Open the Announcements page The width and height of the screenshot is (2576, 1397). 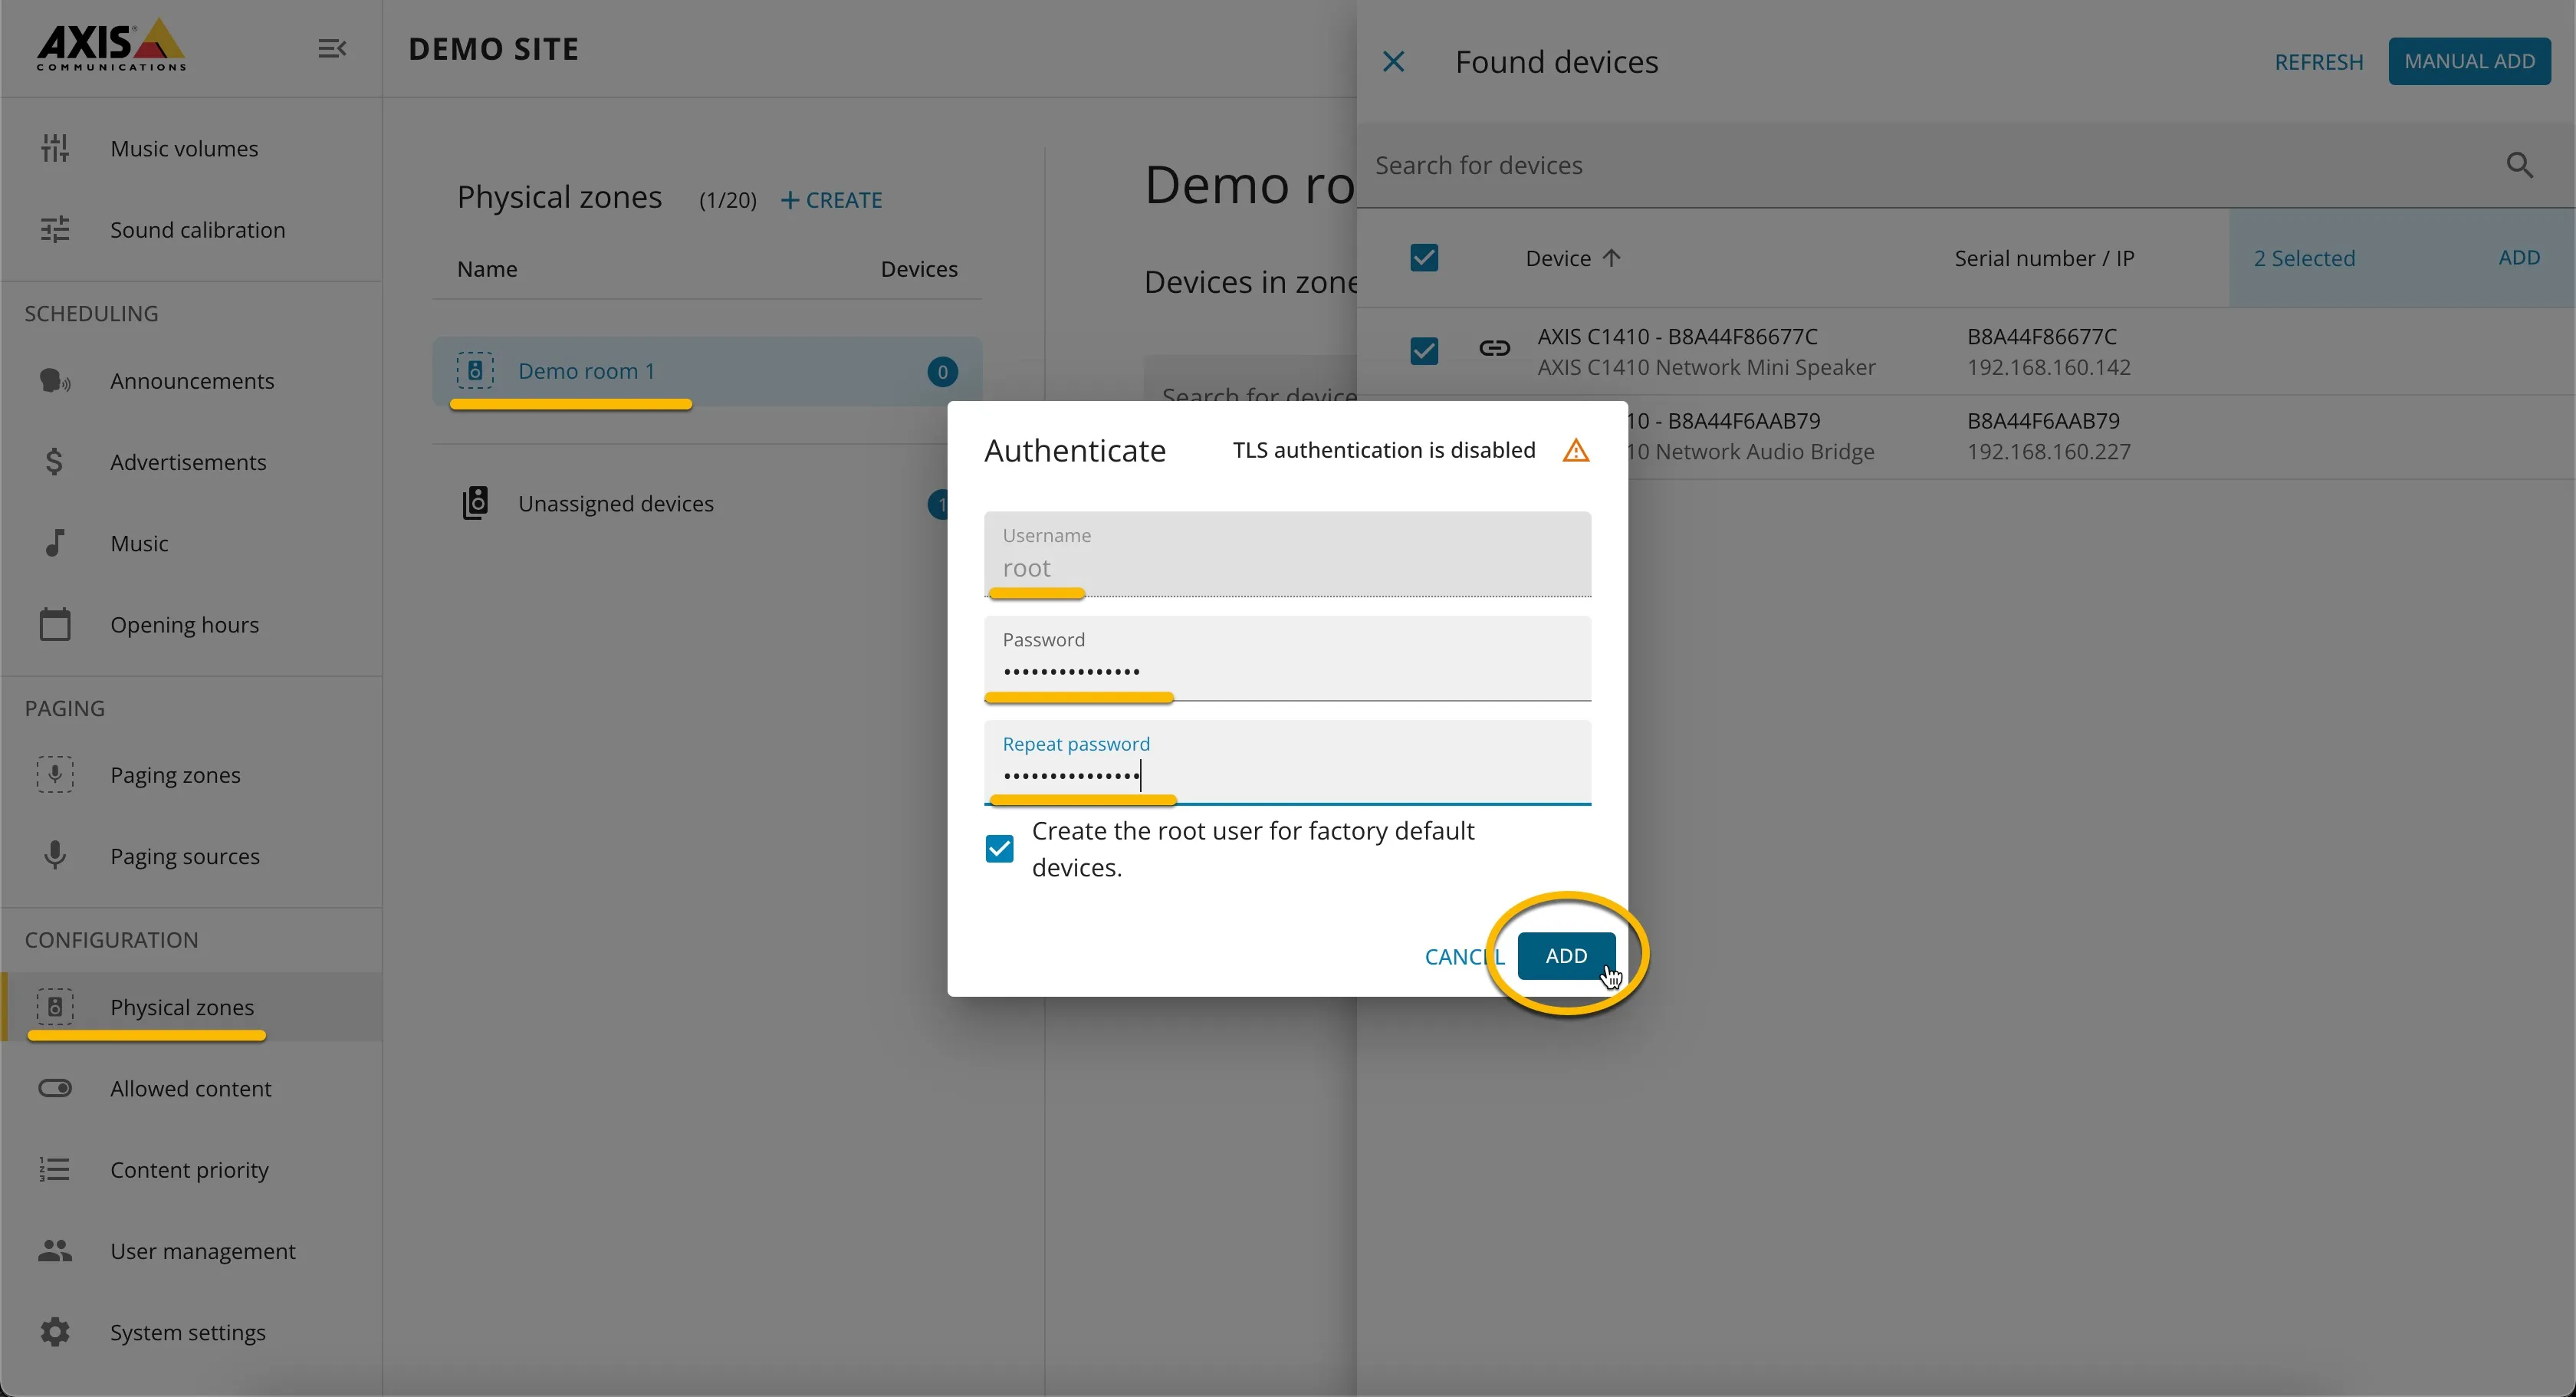(x=192, y=381)
